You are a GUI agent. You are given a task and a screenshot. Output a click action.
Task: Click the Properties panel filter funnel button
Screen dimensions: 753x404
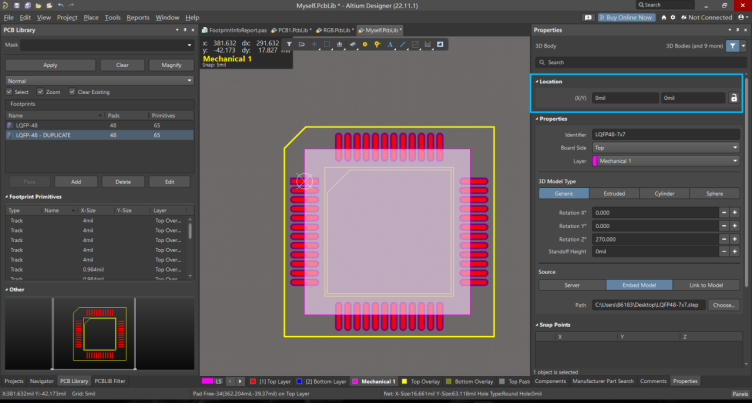[732, 46]
